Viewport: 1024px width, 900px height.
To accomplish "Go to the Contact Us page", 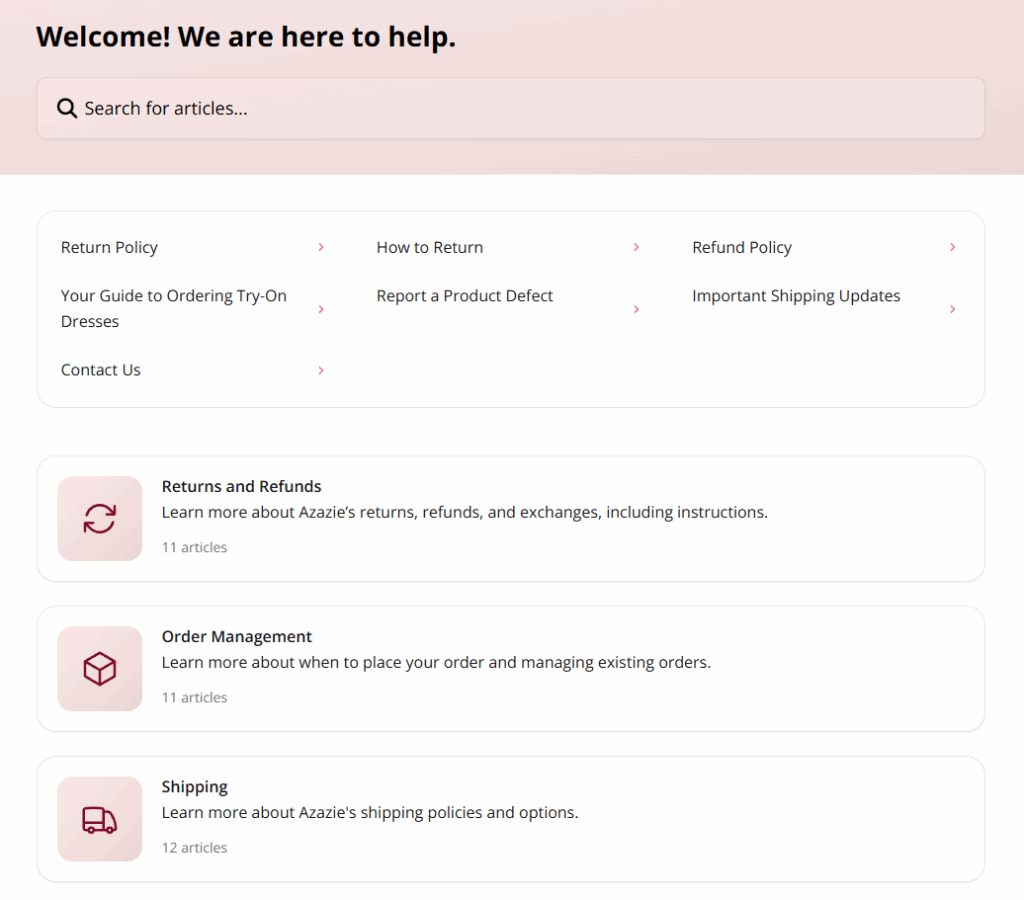I will (x=101, y=370).
